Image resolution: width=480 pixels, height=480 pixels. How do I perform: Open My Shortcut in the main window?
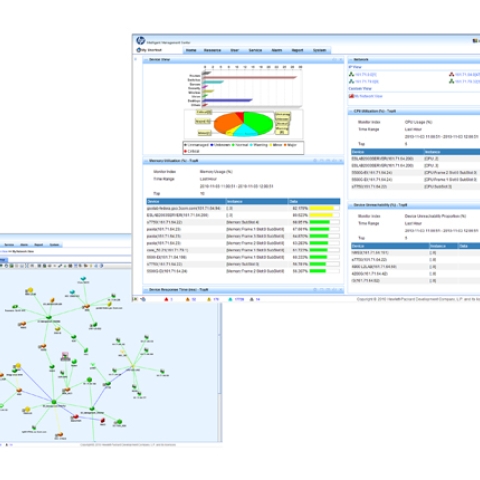coord(149,50)
